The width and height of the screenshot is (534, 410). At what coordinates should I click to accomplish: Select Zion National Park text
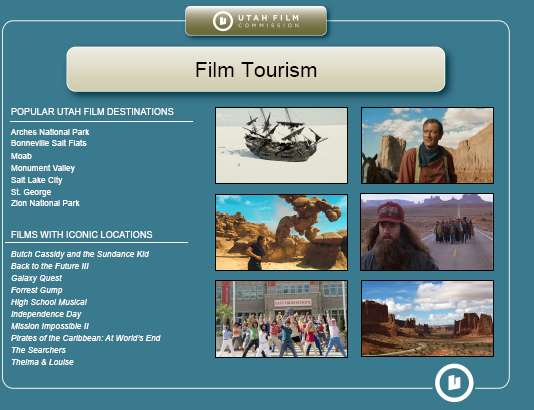(x=45, y=203)
